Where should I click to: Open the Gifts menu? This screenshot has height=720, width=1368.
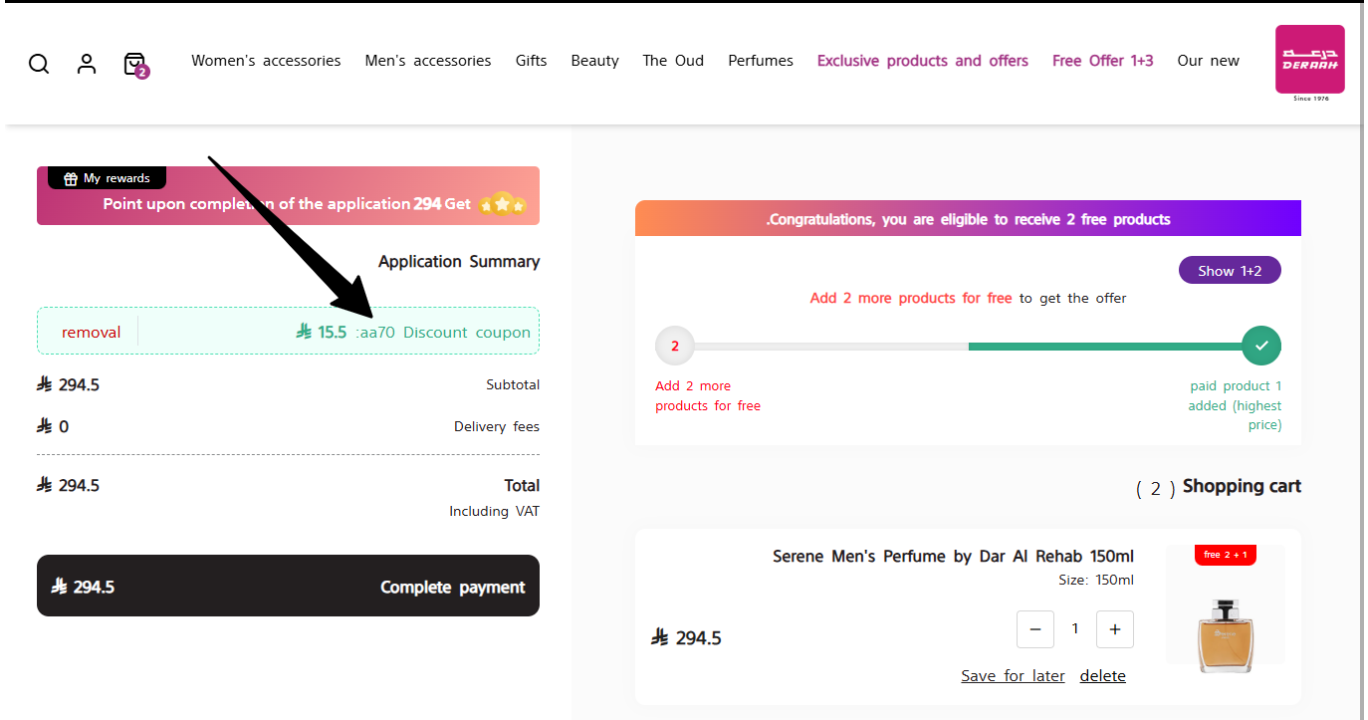(531, 61)
